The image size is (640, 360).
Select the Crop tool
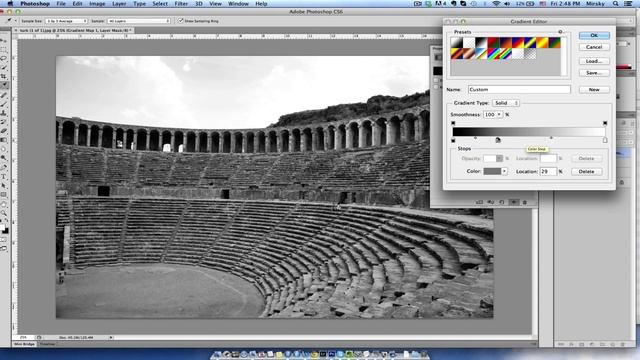(x=4, y=77)
